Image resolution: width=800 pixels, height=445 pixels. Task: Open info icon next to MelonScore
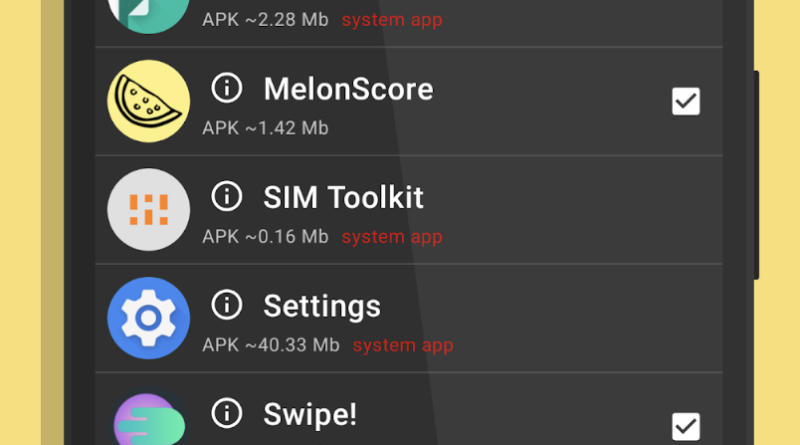click(227, 88)
